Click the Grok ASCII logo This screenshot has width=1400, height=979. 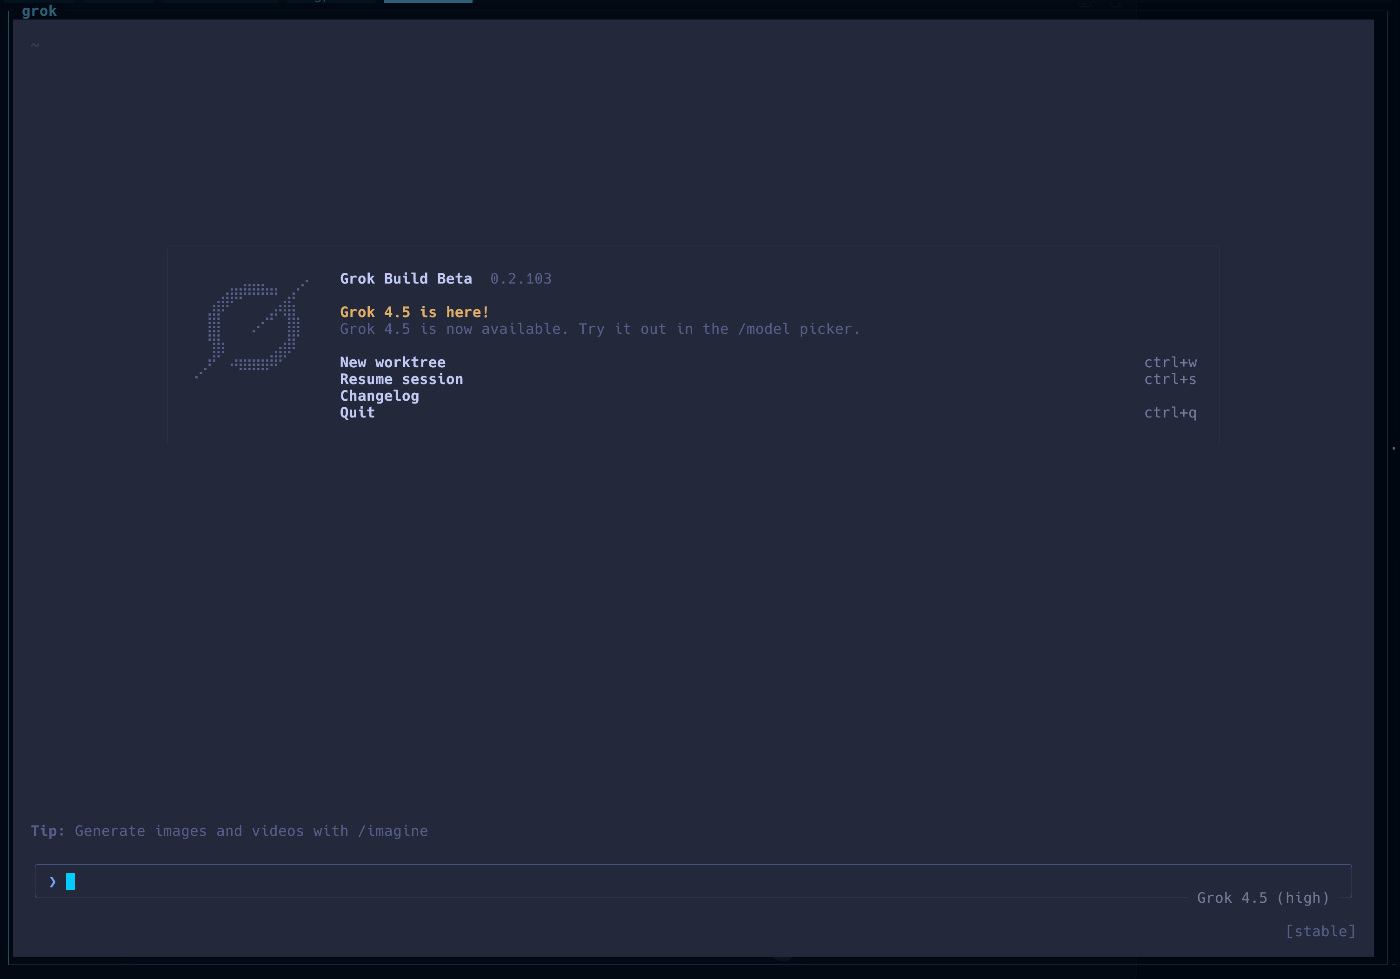click(251, 330)
